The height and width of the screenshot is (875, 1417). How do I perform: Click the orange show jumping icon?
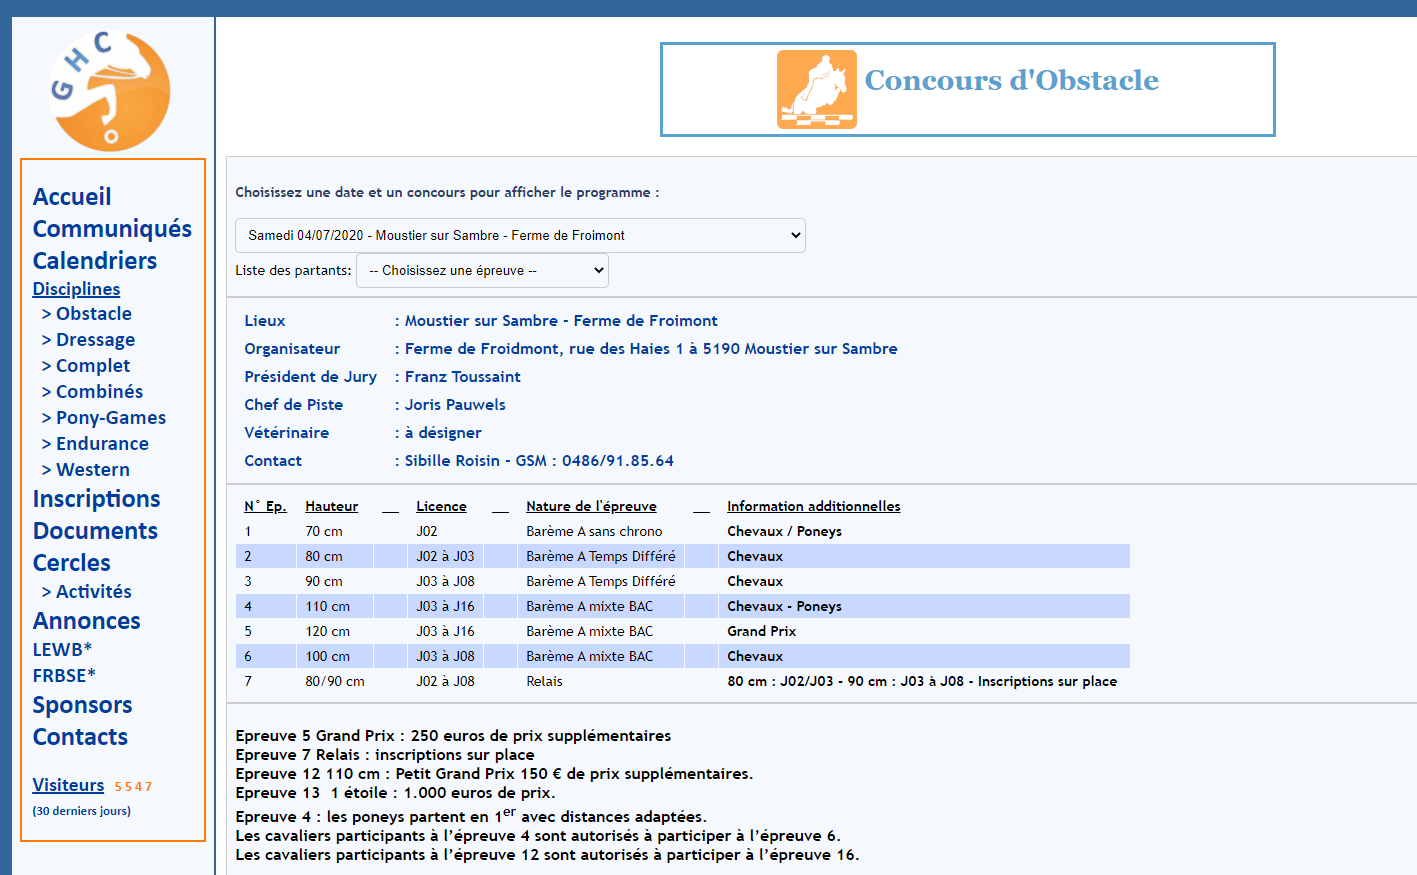pos(817,89)
